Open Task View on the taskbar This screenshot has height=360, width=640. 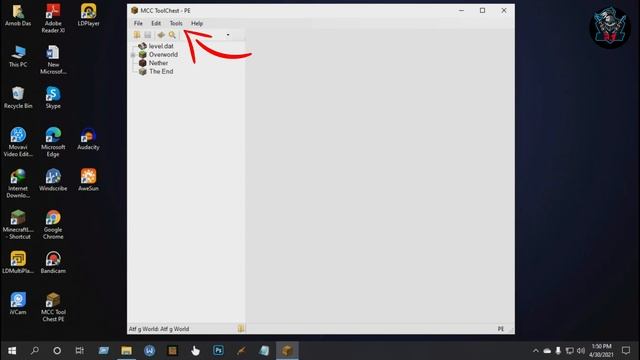point(80,351)
